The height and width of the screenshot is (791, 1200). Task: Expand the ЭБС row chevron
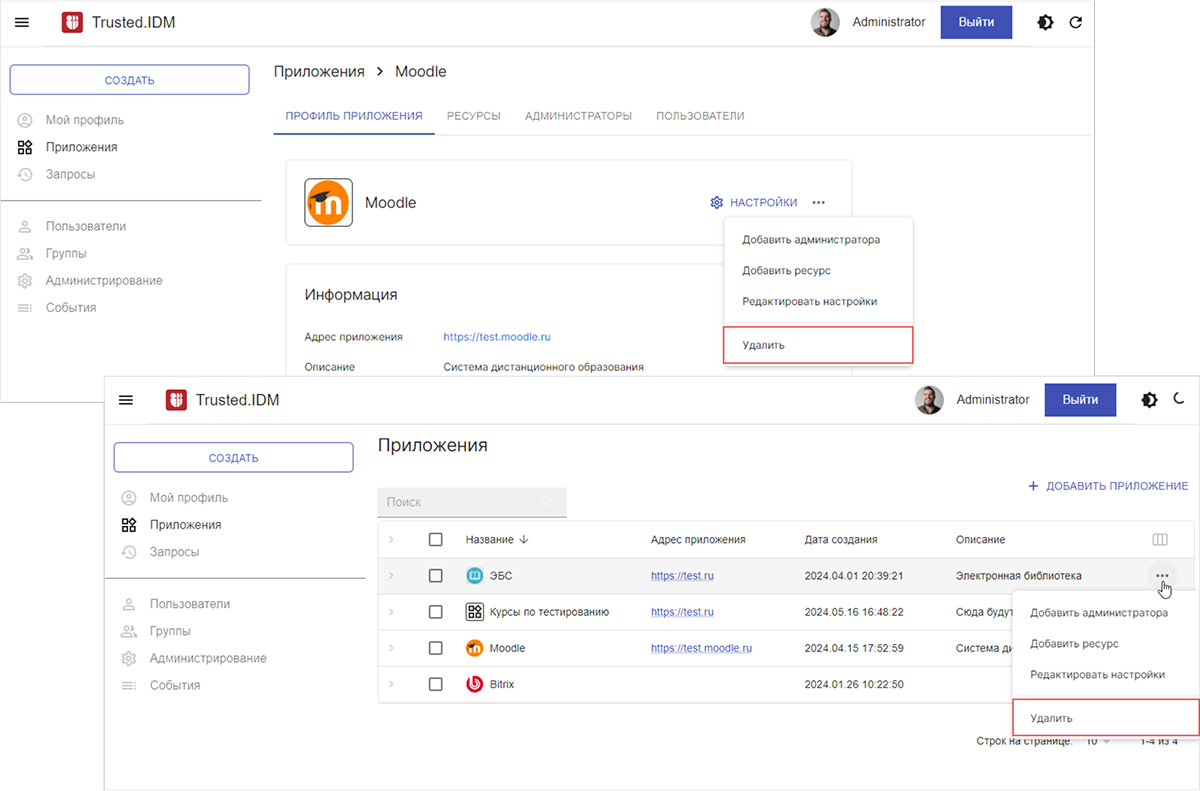pyautogui.click(x=391, y=576)
